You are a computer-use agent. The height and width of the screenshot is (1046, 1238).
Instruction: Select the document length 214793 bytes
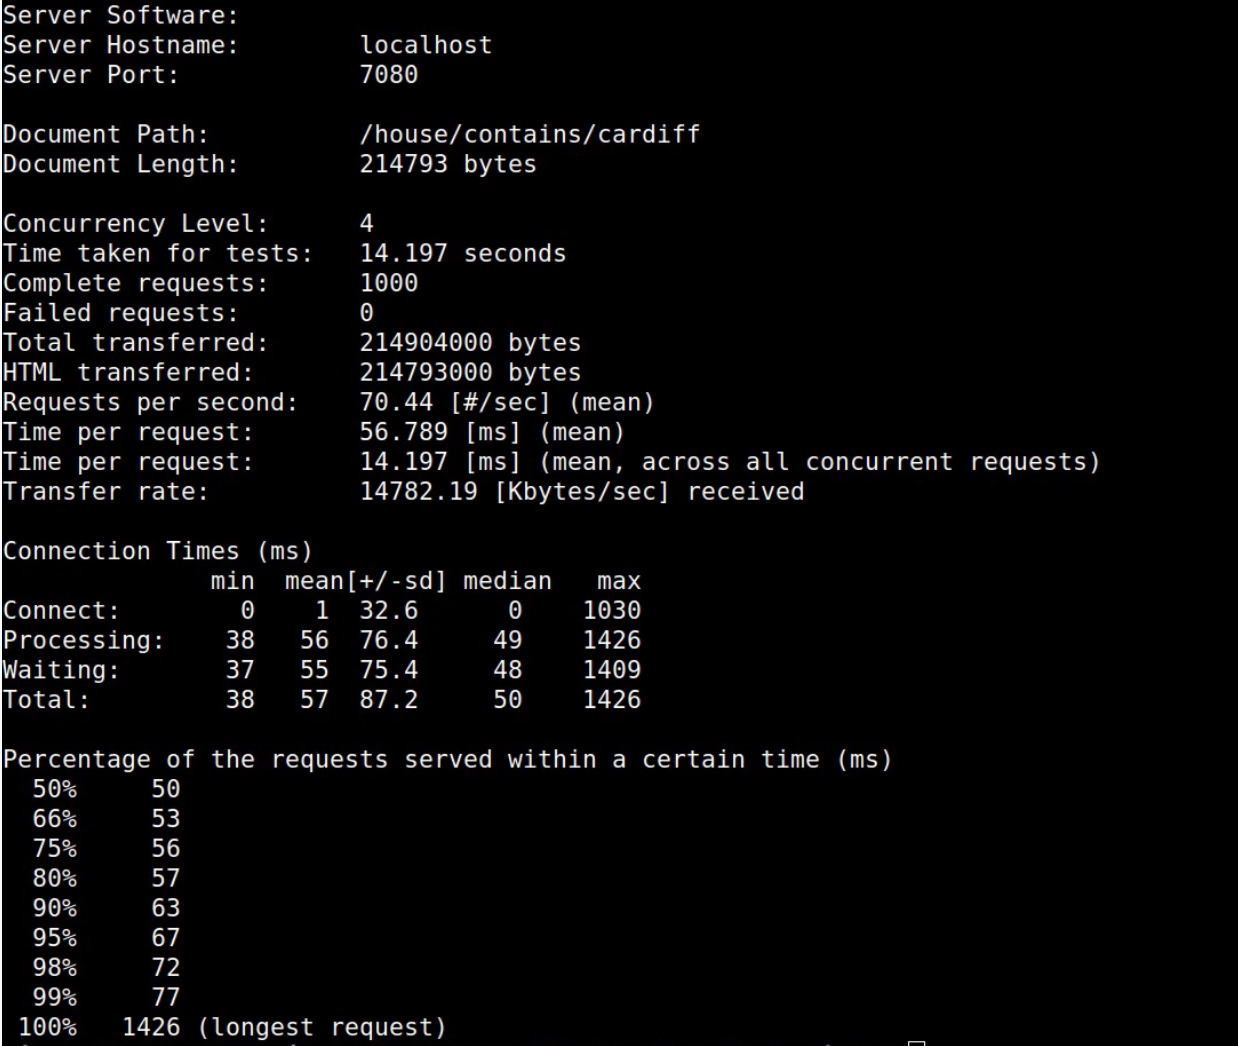coord(448,164)
